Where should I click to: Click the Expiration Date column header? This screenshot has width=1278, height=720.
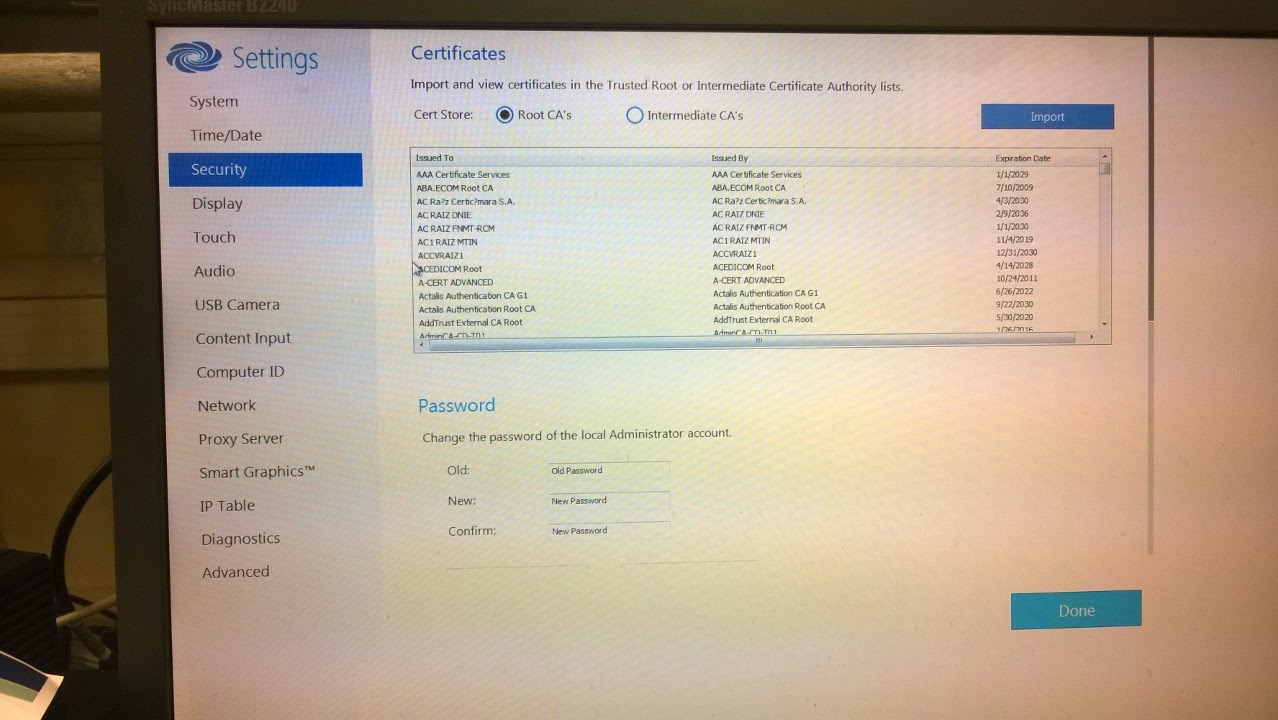pyautogui.click(x=1023, y=159)
